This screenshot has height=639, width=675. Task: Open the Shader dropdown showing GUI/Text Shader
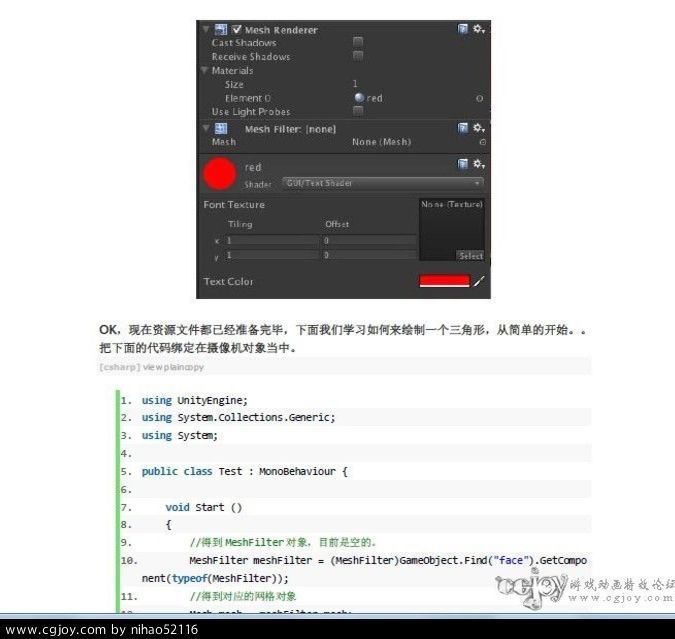click(x=382, y=183)
